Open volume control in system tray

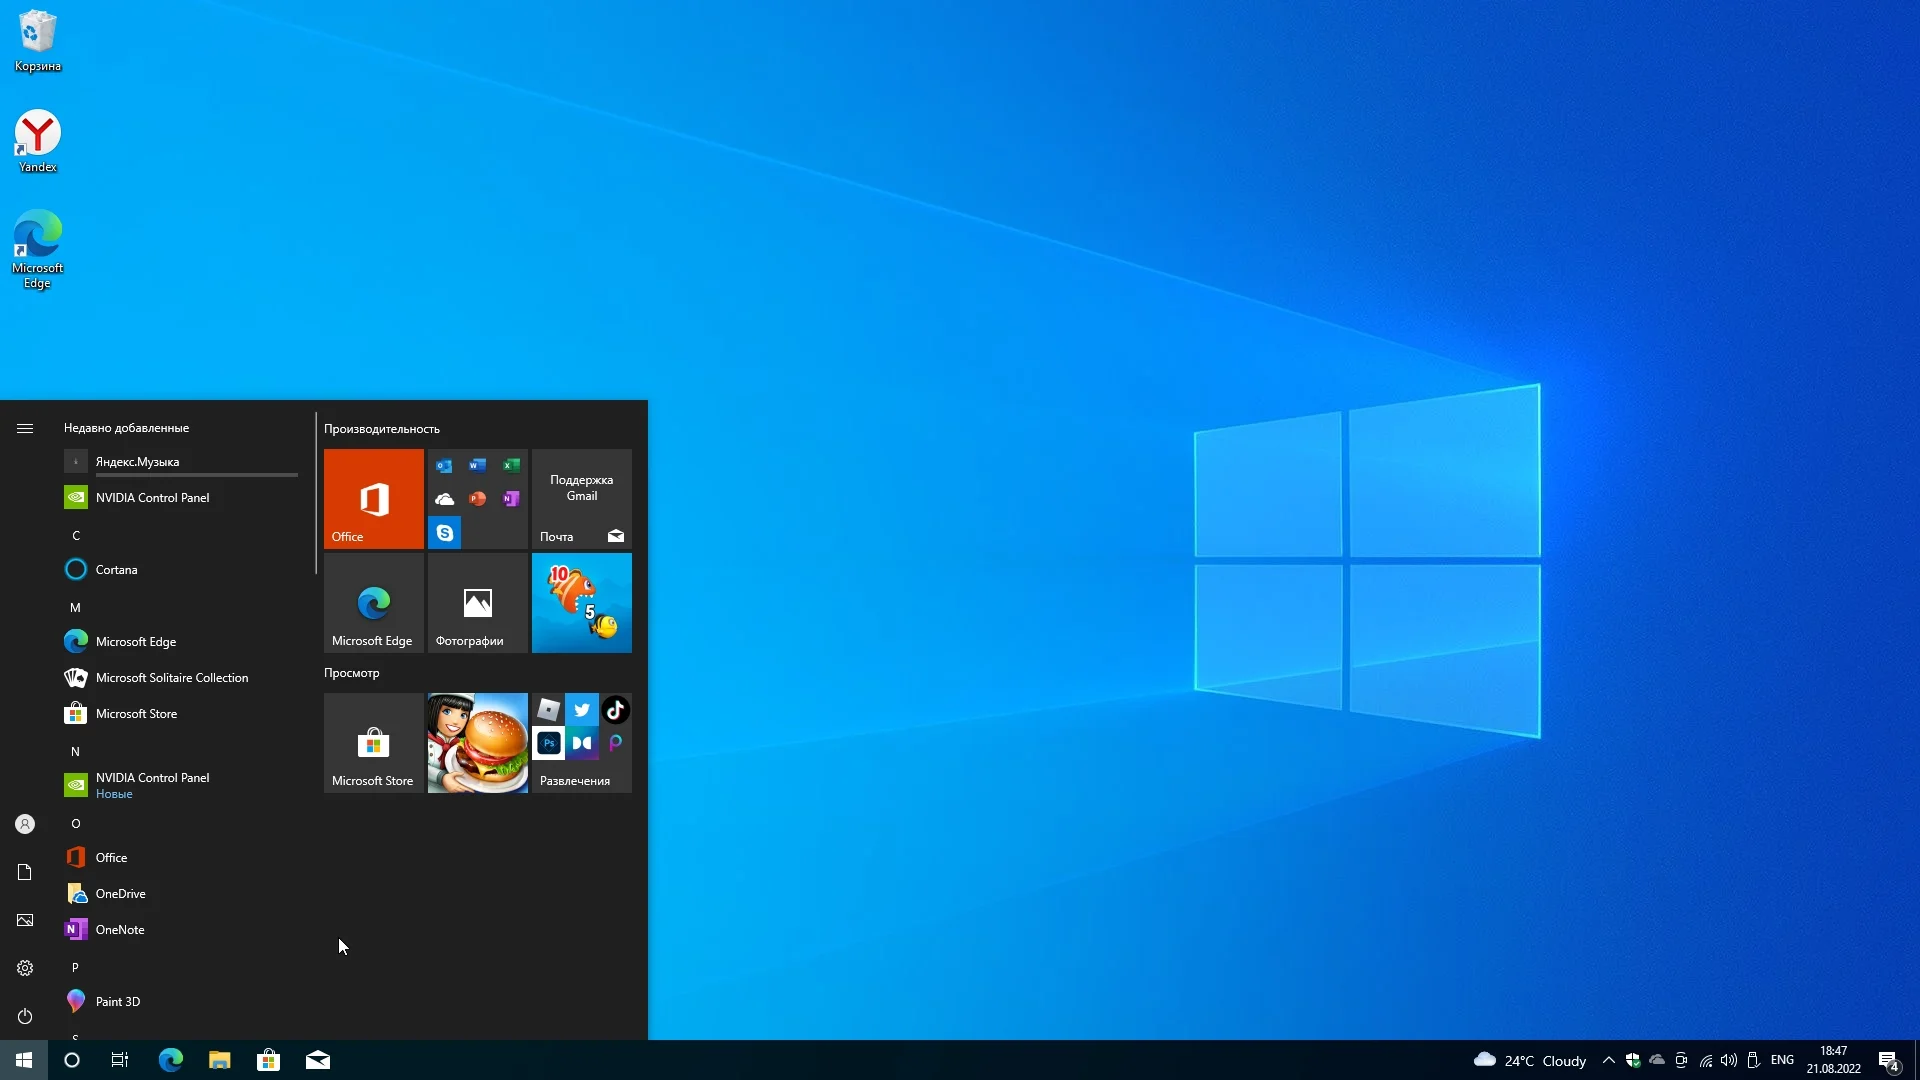pyautogui.click(x=1729, y=1060)
